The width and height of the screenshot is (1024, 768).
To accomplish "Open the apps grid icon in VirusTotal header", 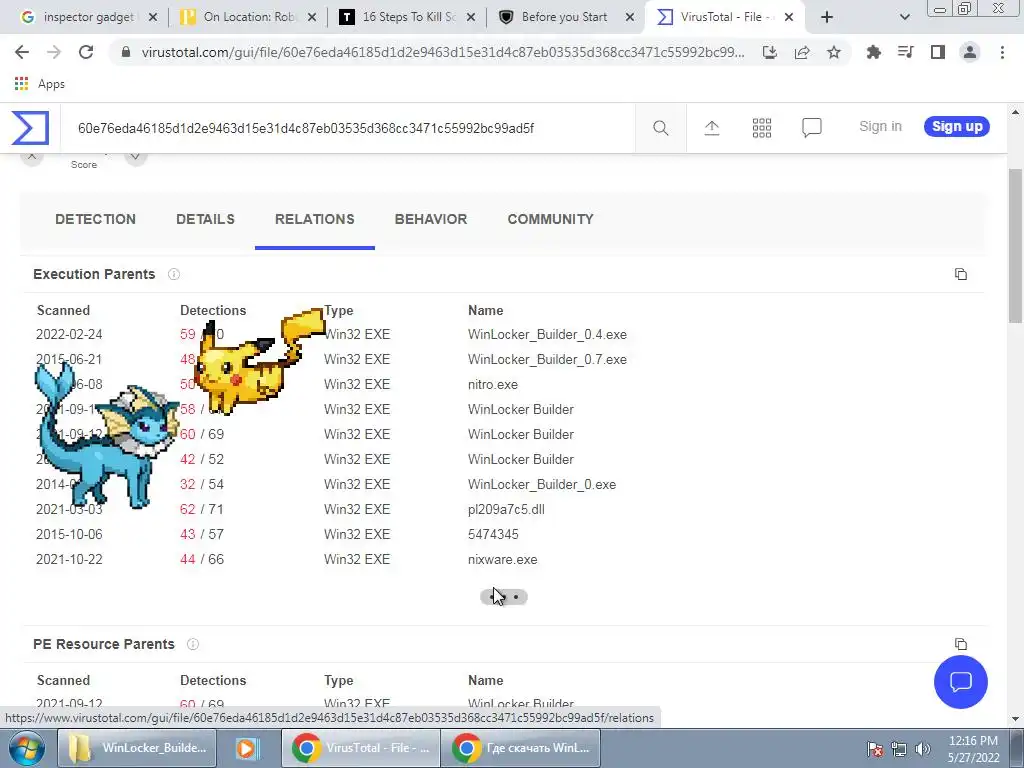I will [761, 128].
